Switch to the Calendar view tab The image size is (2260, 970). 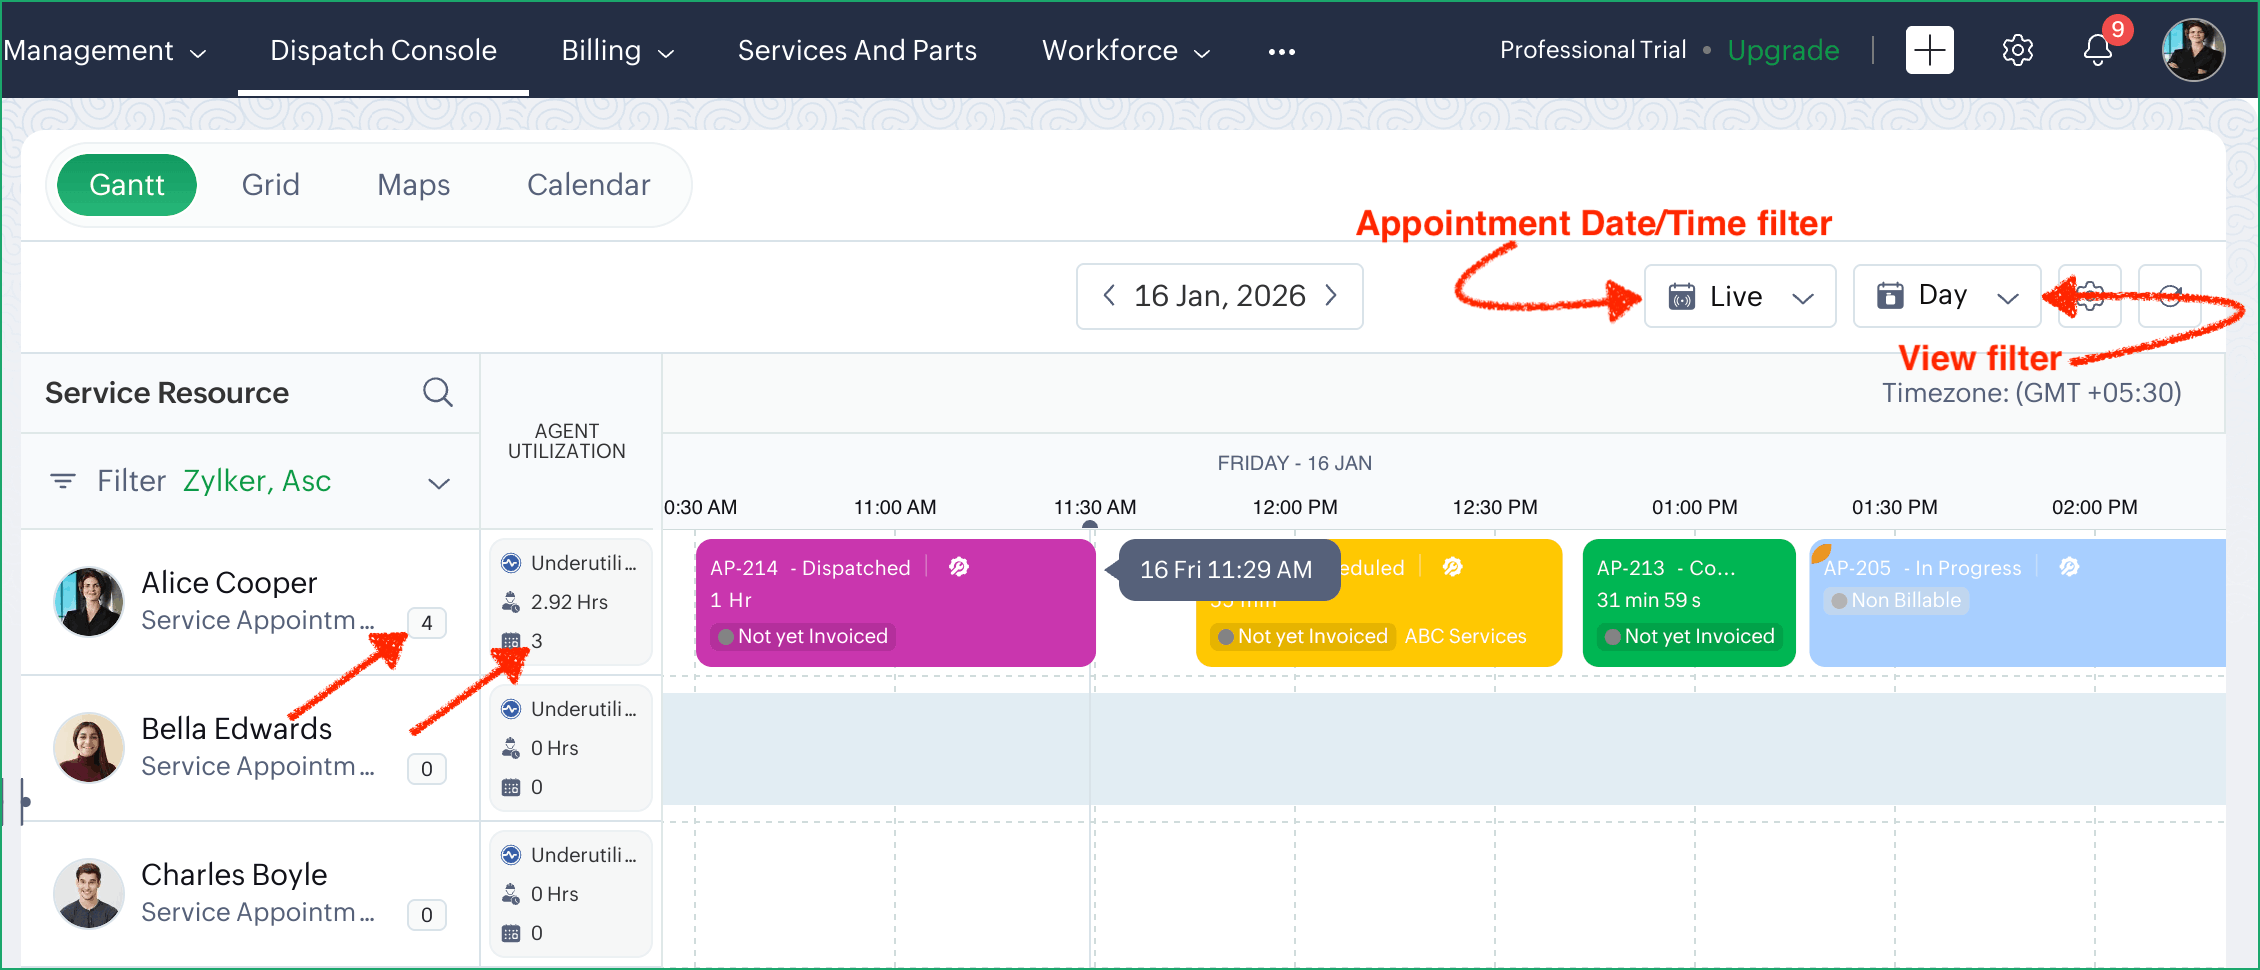(x=588, y=185)
